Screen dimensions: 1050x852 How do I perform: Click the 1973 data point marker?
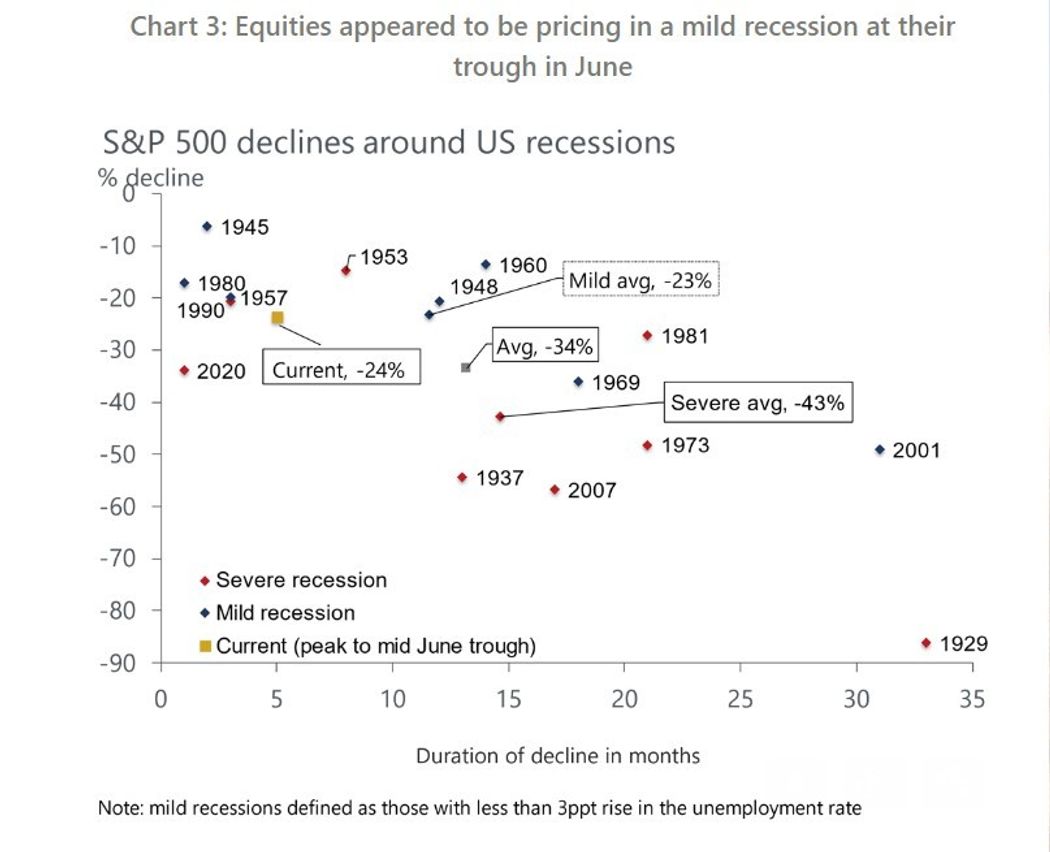pyautogui.click(x=648, y=445)
